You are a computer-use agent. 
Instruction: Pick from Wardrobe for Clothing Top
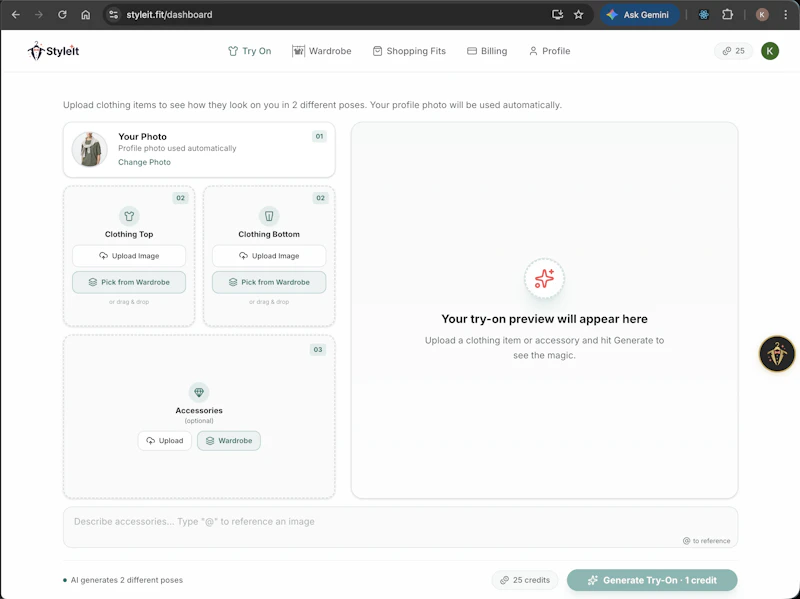click(x=129, y=282)
